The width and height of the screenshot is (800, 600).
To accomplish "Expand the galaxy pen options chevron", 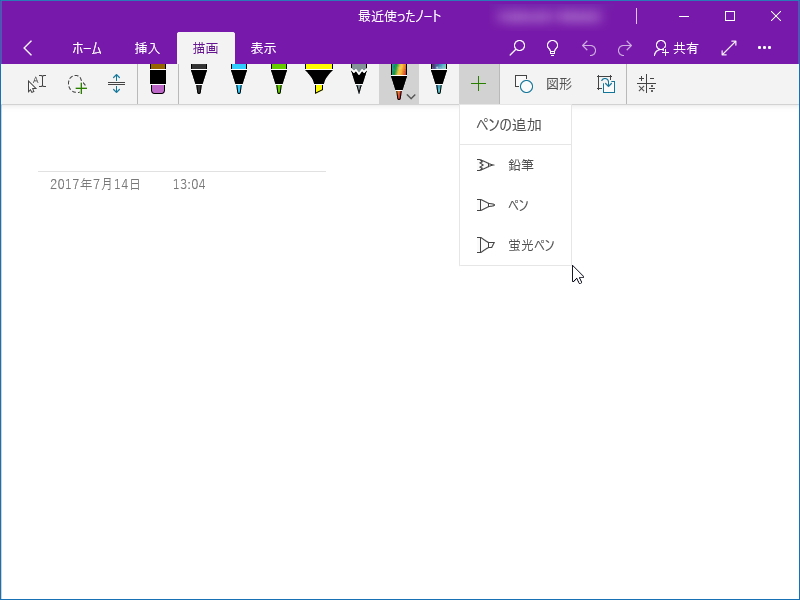I will click(410, 95).
